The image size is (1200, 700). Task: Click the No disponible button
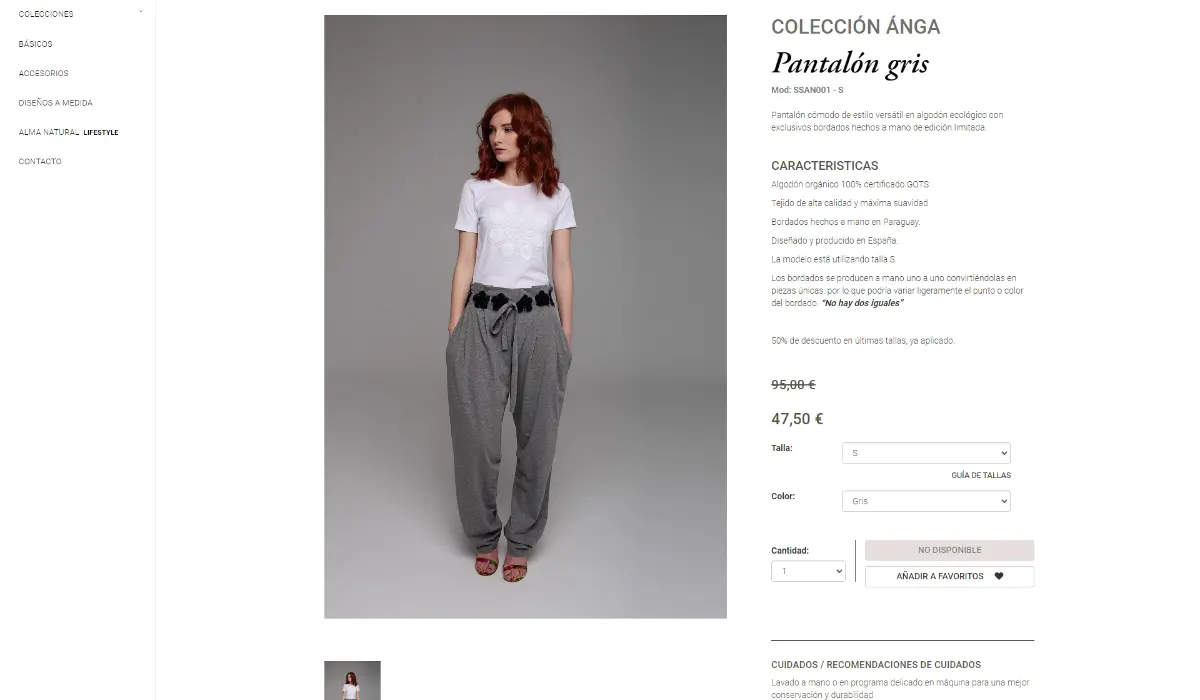pyautogui.click(x=949, y=550)
